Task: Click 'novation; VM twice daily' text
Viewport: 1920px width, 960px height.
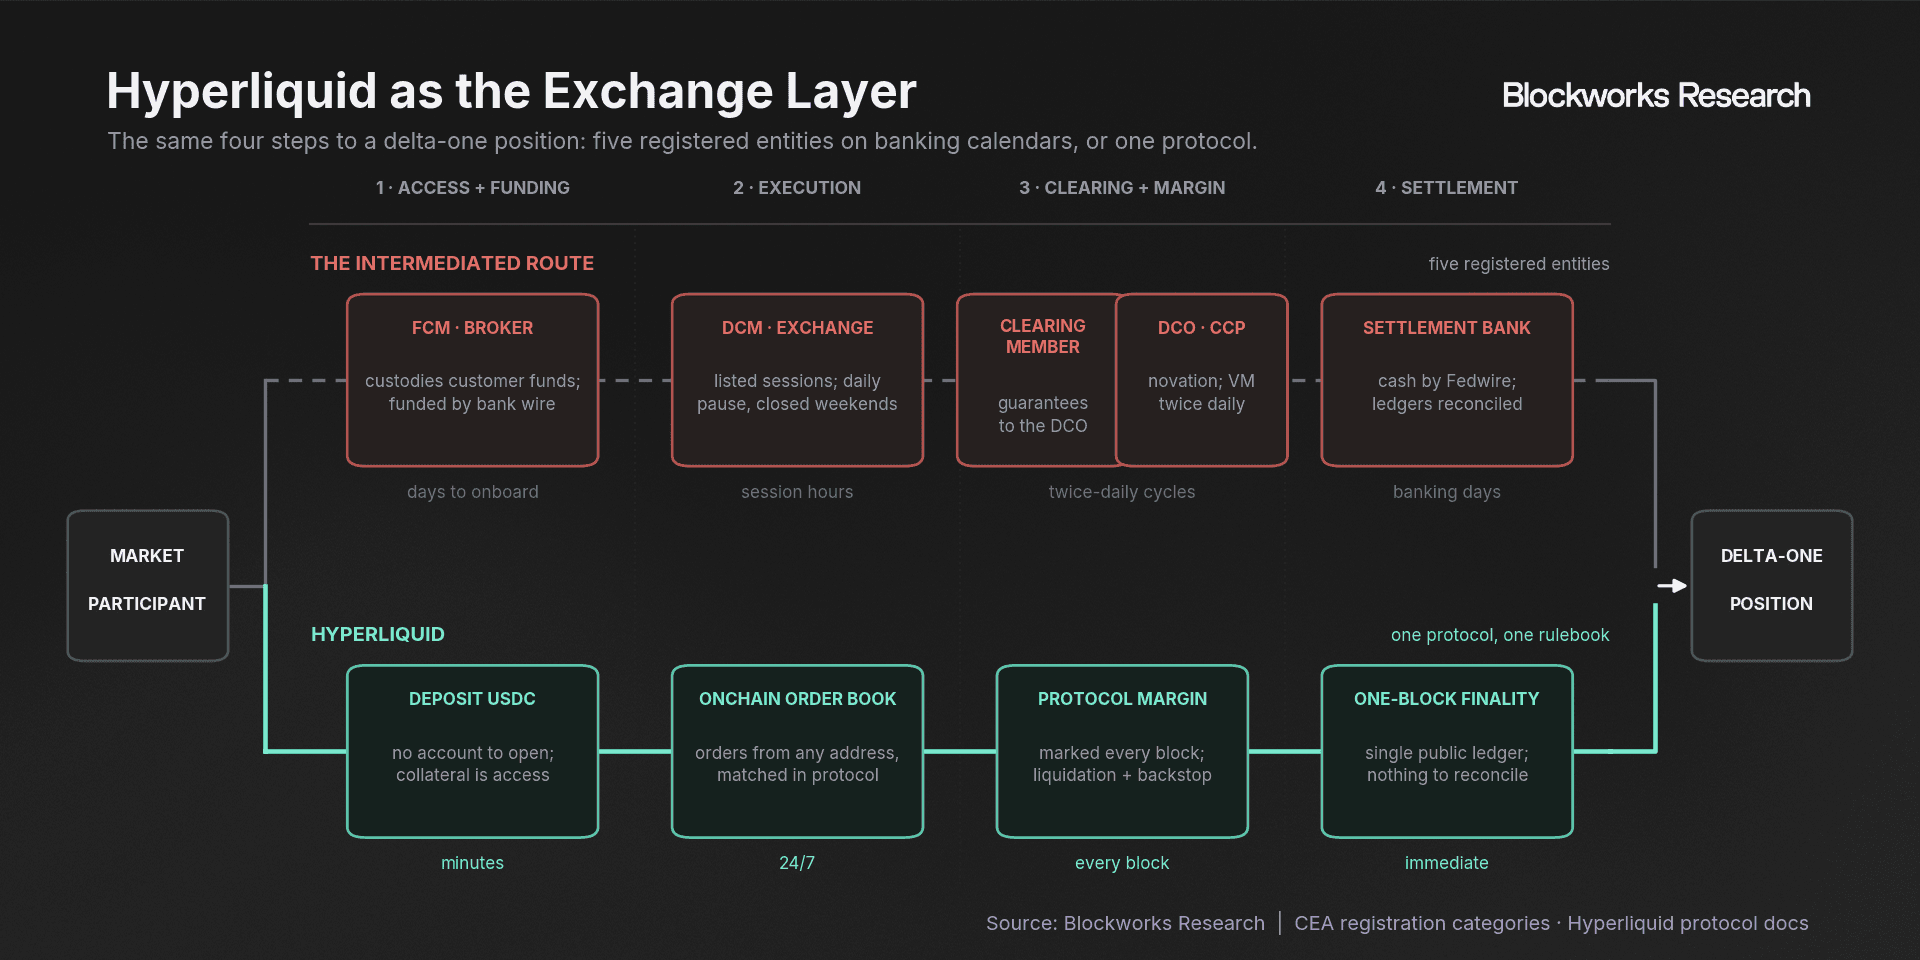Action: click(1201, 392)
